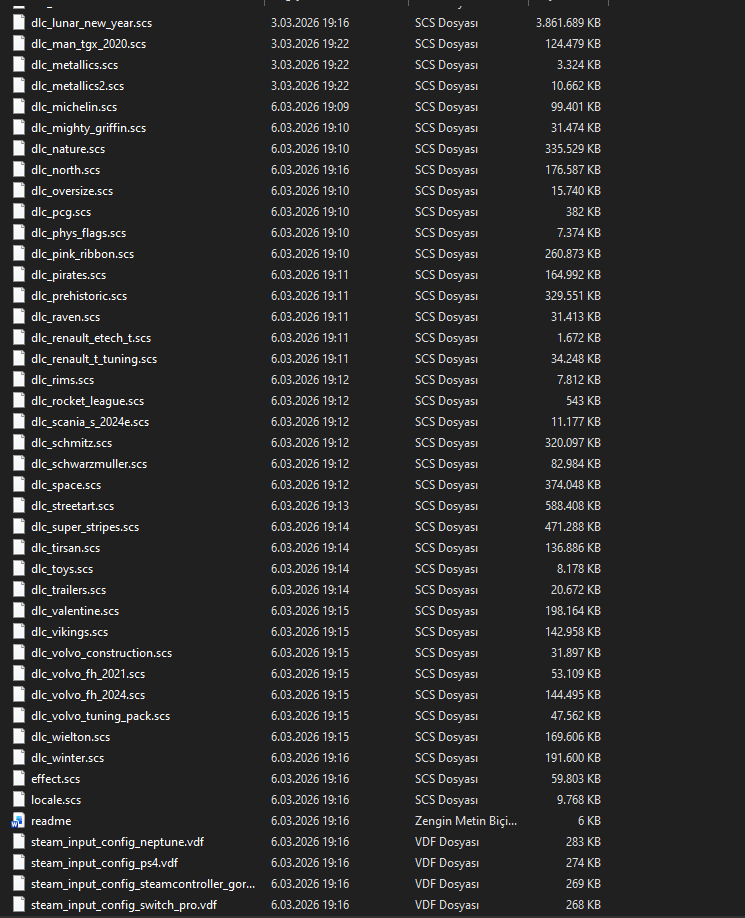Click the file icon of steam_input_config_neptune.vdf
The width and height of the screenshot is (745, 918).
tap(19, 842)
